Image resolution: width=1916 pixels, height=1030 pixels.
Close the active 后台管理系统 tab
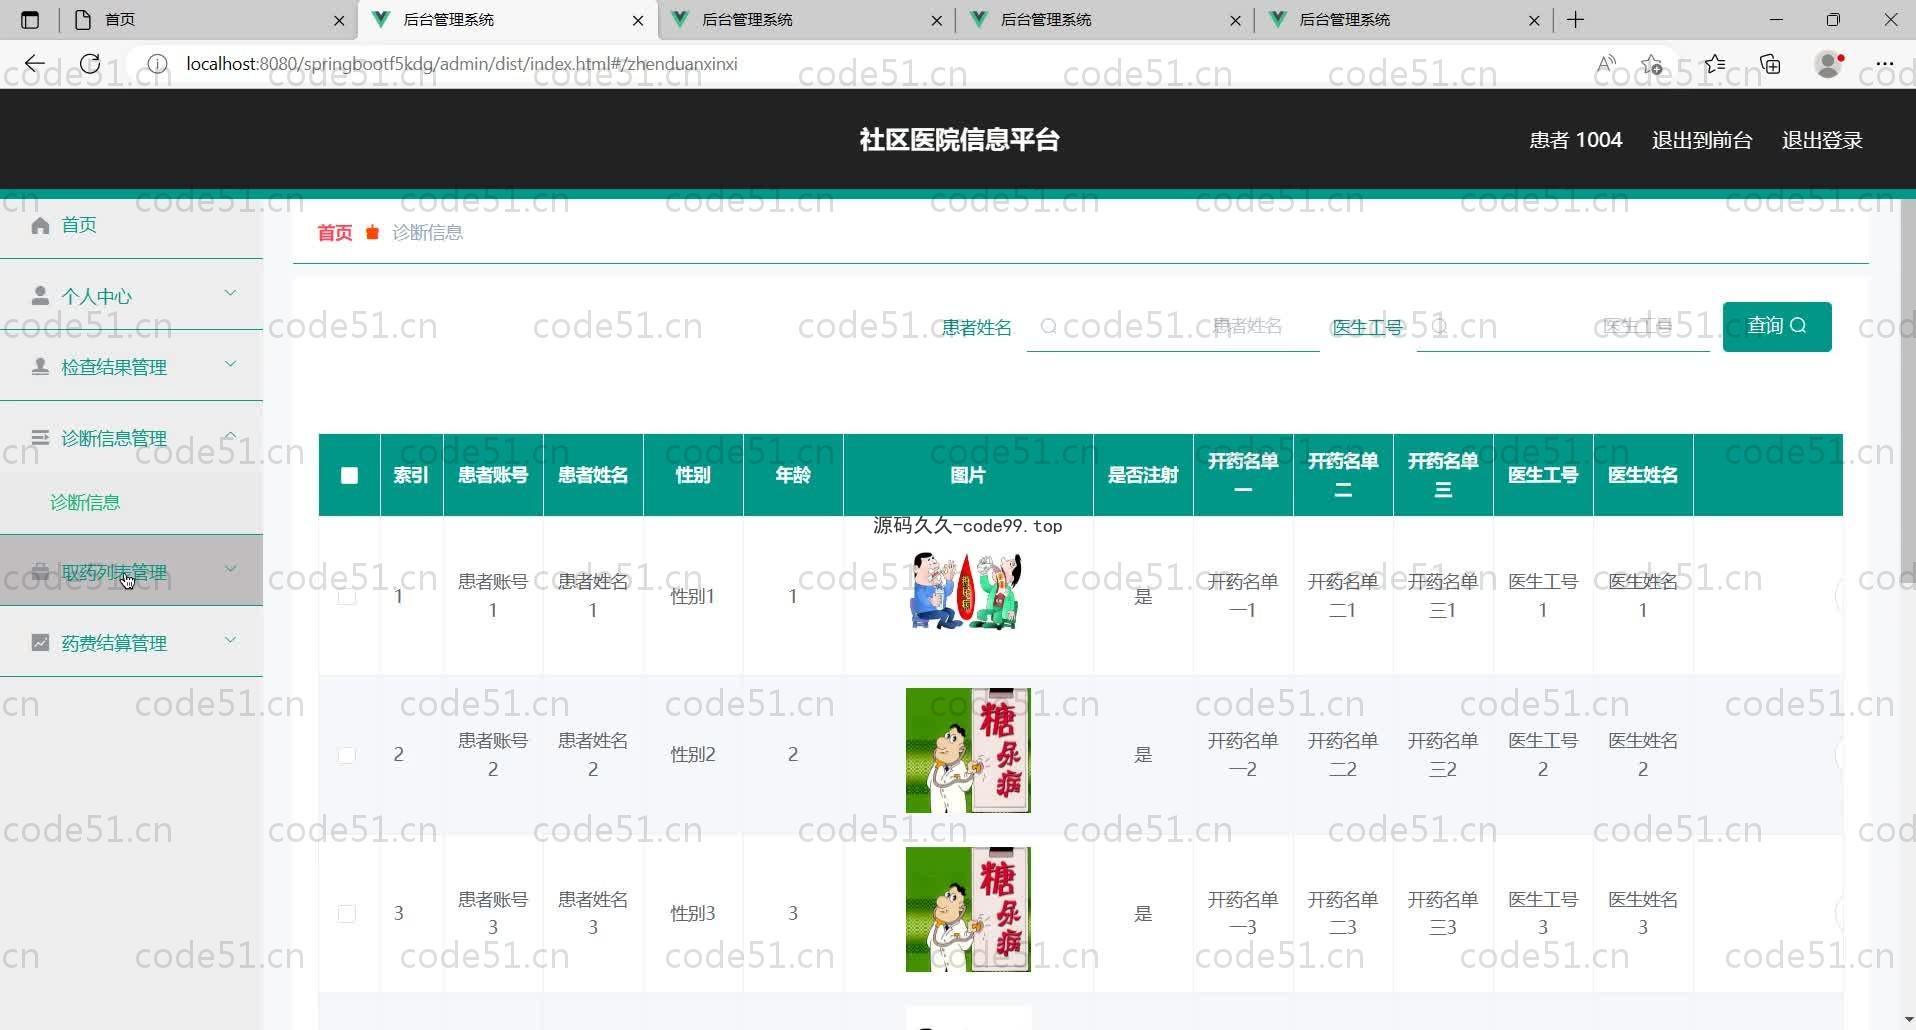click(638, 20)
